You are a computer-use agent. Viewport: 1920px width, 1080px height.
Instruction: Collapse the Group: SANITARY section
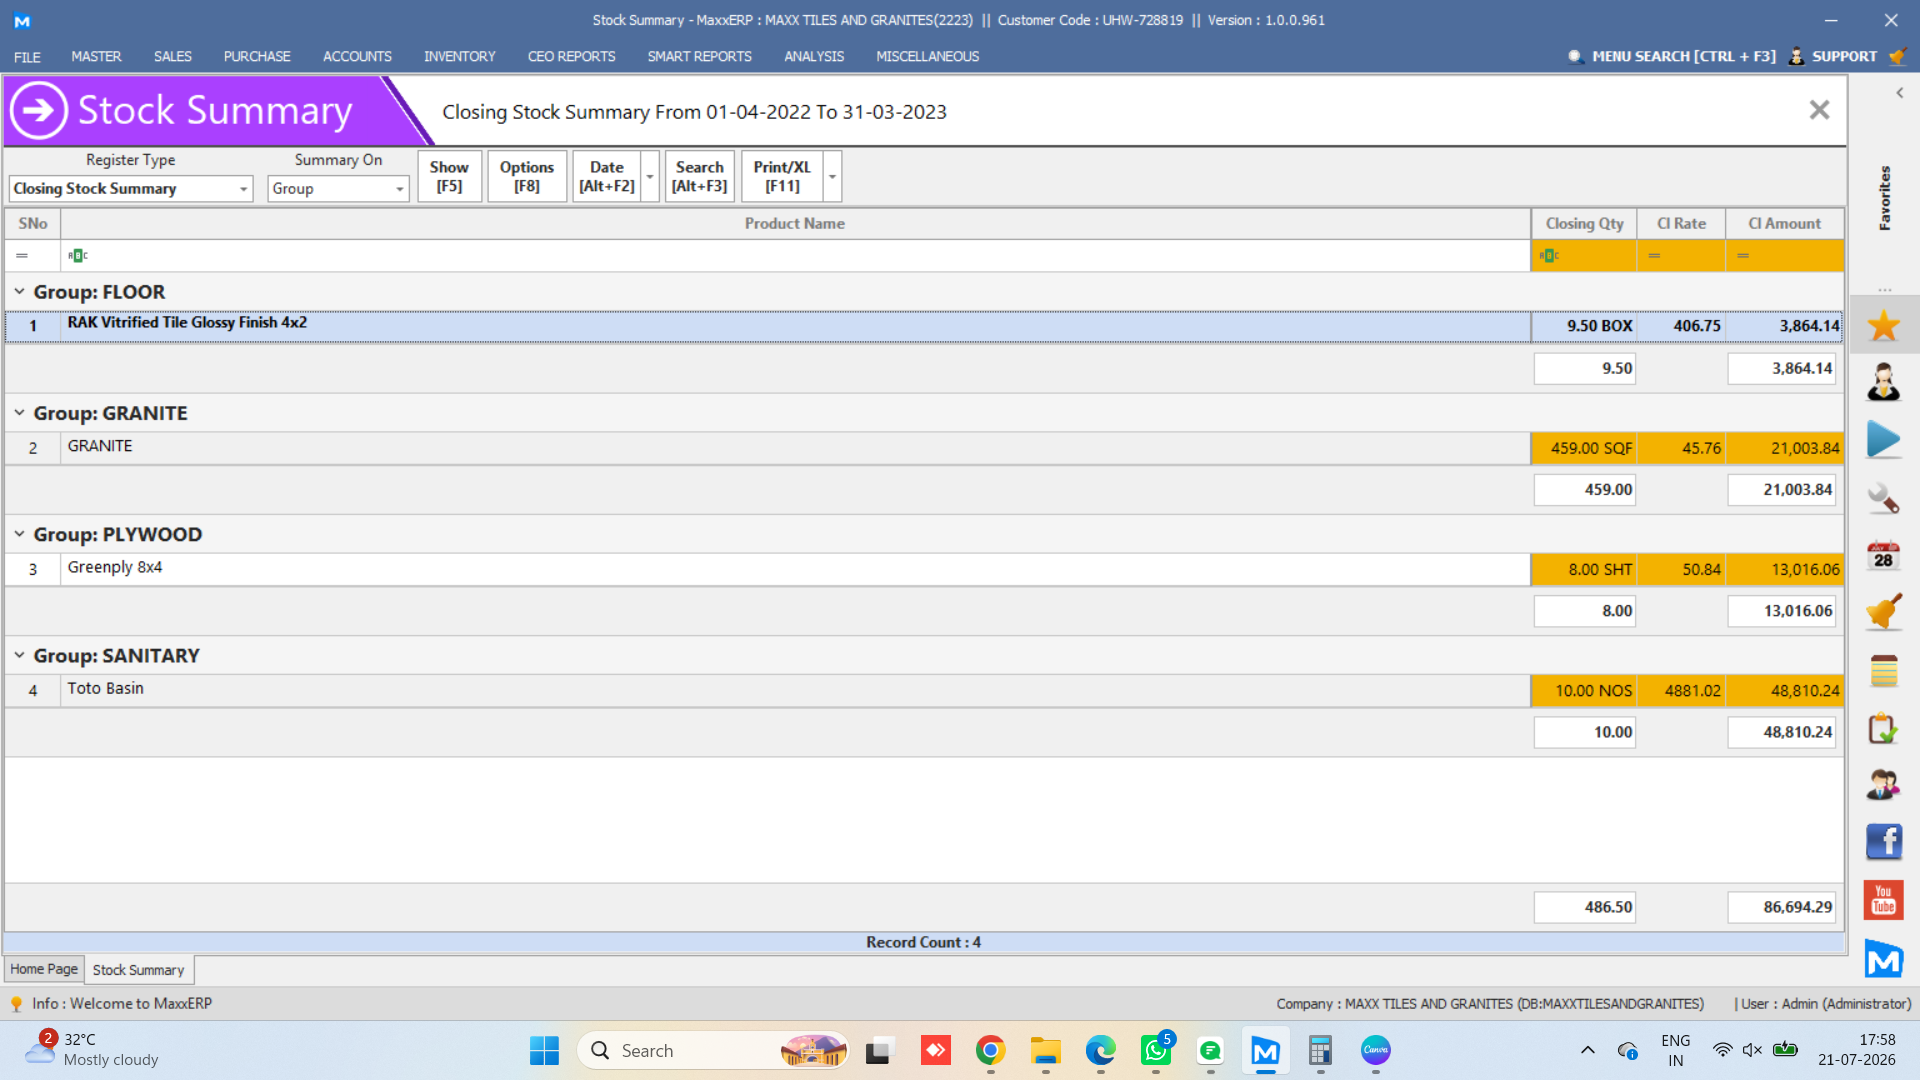click(19, 656)
